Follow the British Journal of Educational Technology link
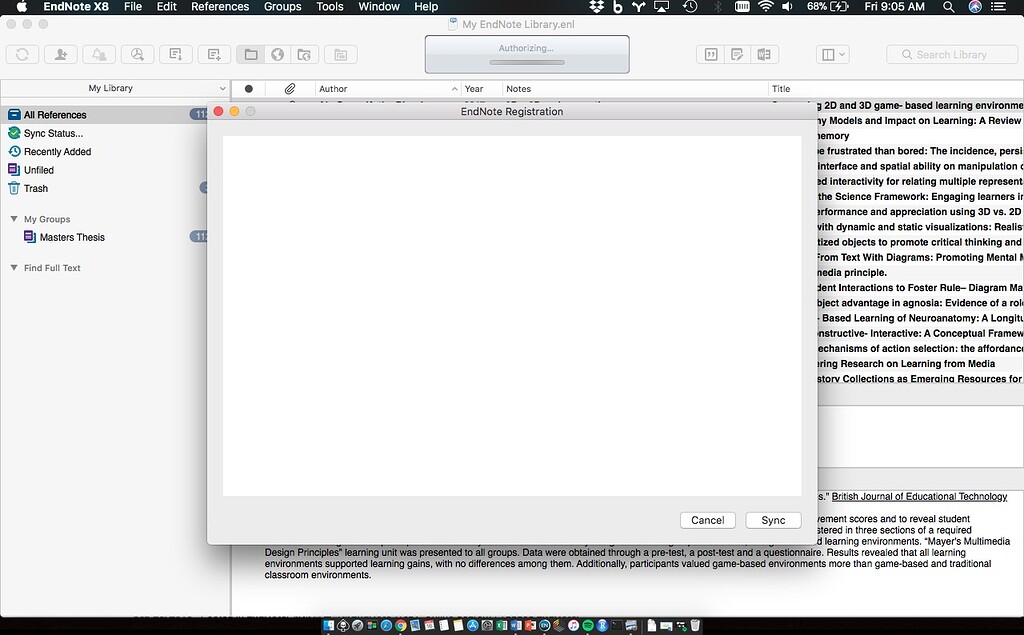 click(919, 496)
